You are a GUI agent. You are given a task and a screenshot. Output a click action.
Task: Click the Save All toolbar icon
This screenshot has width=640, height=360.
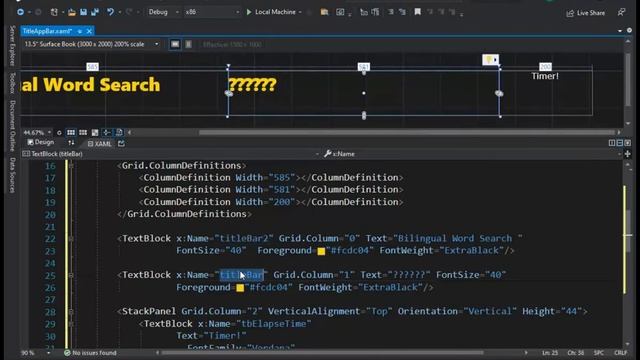(95, 12)
